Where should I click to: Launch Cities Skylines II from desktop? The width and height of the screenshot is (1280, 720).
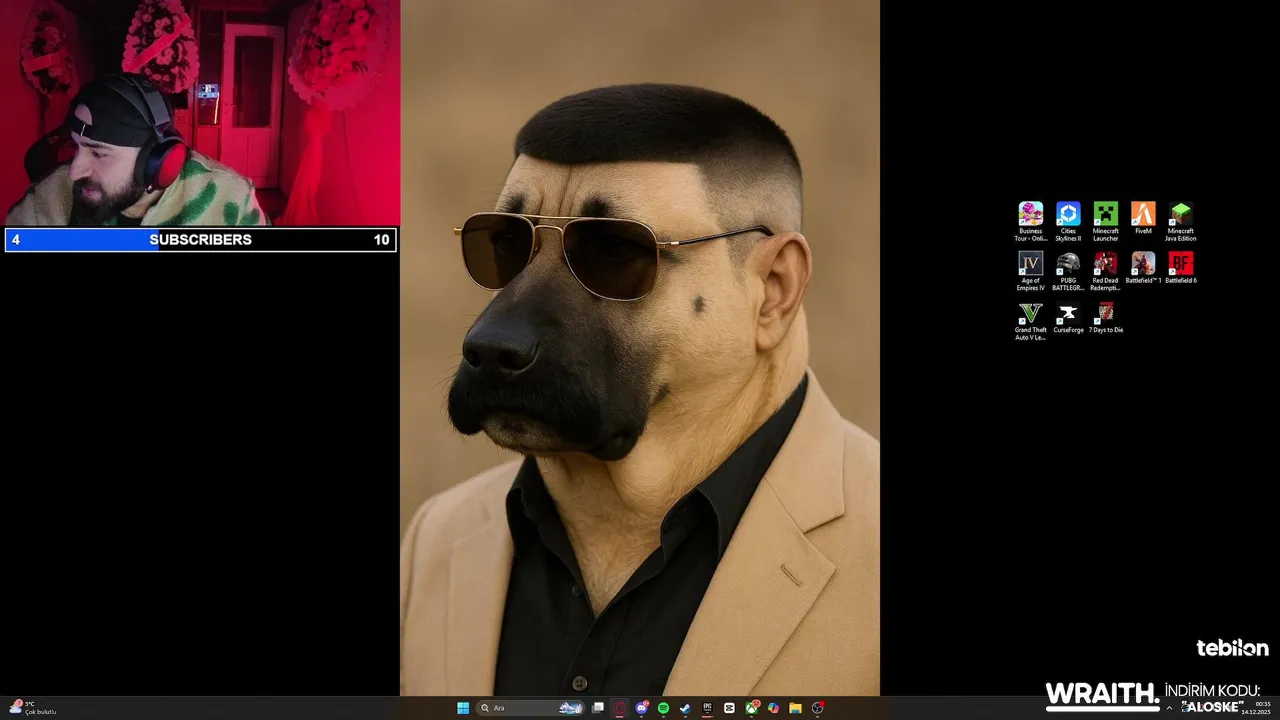tap(1068, 221)
